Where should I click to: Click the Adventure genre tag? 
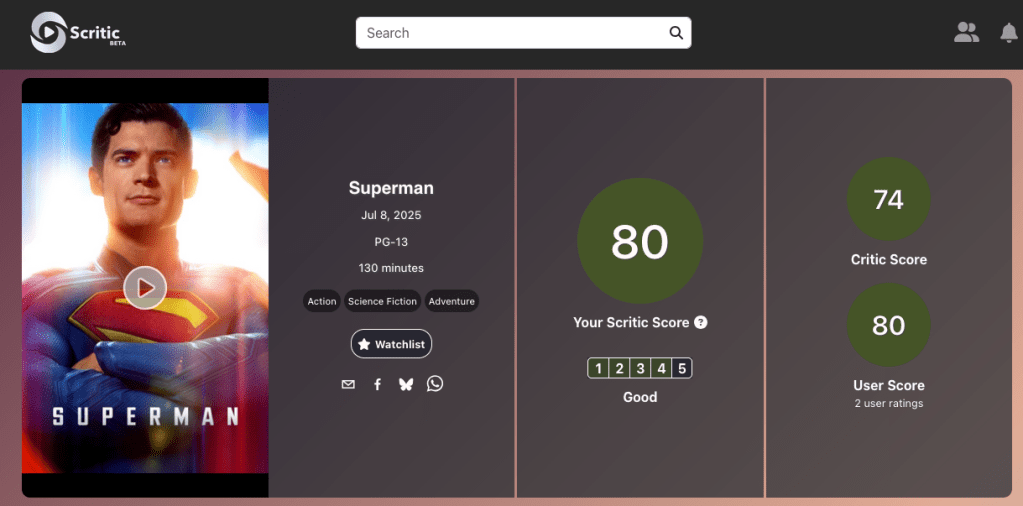451,301
